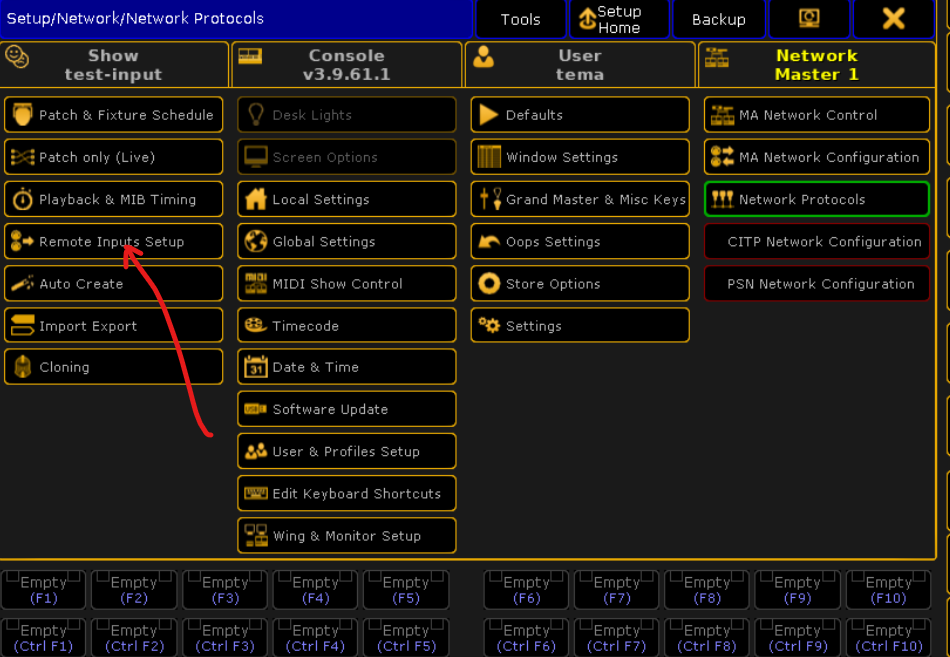This screenshot has height=657, width=950.
Task: Click the Defaults play-arrow icon
Action: (488, 115)
